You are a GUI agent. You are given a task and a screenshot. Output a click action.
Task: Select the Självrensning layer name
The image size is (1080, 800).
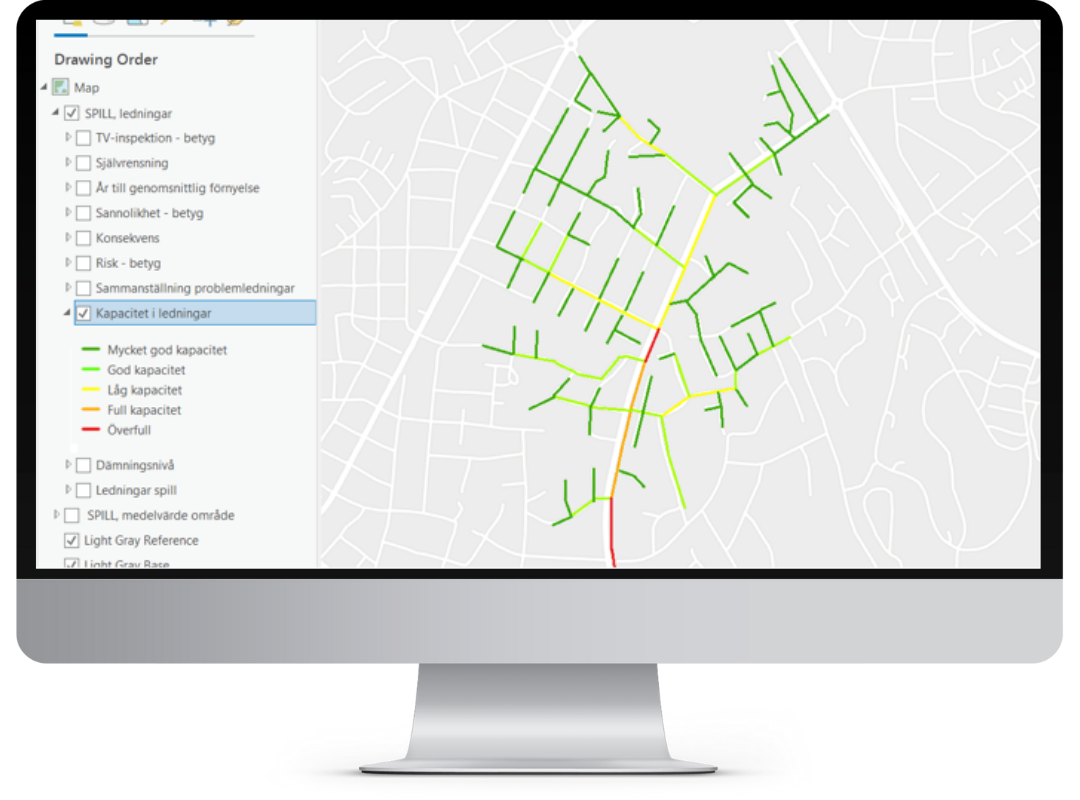point(132,163)
